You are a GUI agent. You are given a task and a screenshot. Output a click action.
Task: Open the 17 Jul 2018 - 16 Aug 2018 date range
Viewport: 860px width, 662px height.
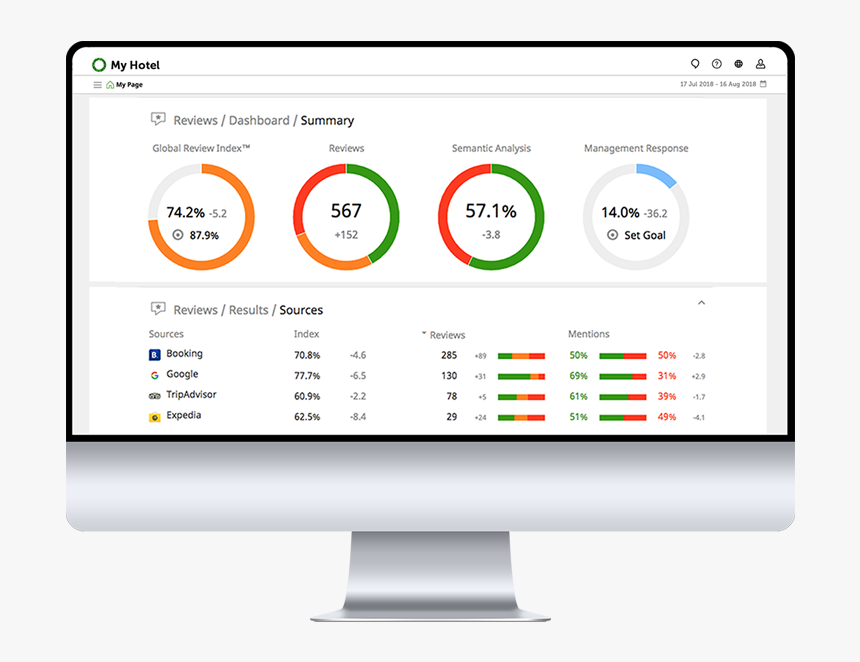(x=718, y=84)
